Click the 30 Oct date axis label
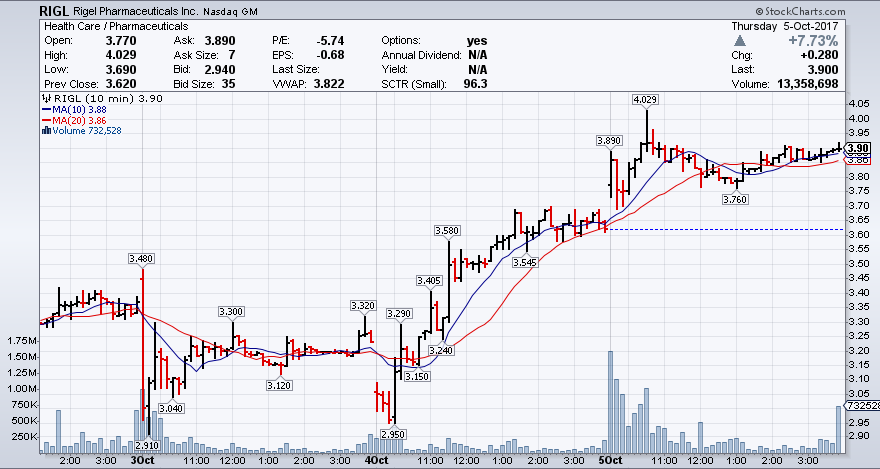 pos(141,461)
